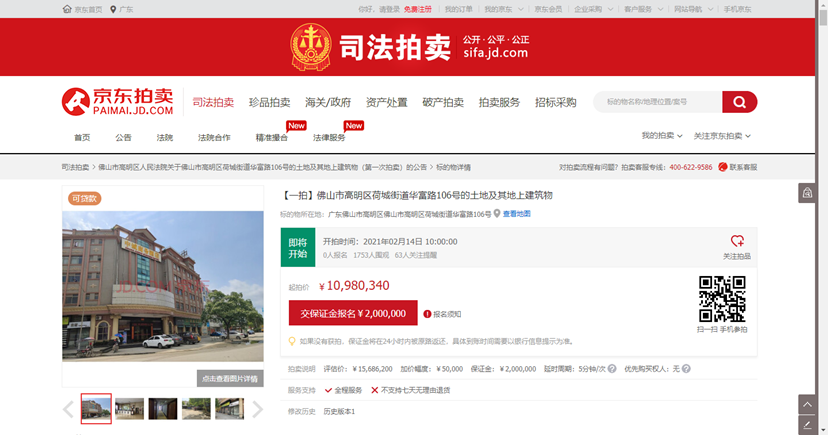
Task: Click the 司法拍卖 breadcrumb link
Action: [x=75, y=167]
